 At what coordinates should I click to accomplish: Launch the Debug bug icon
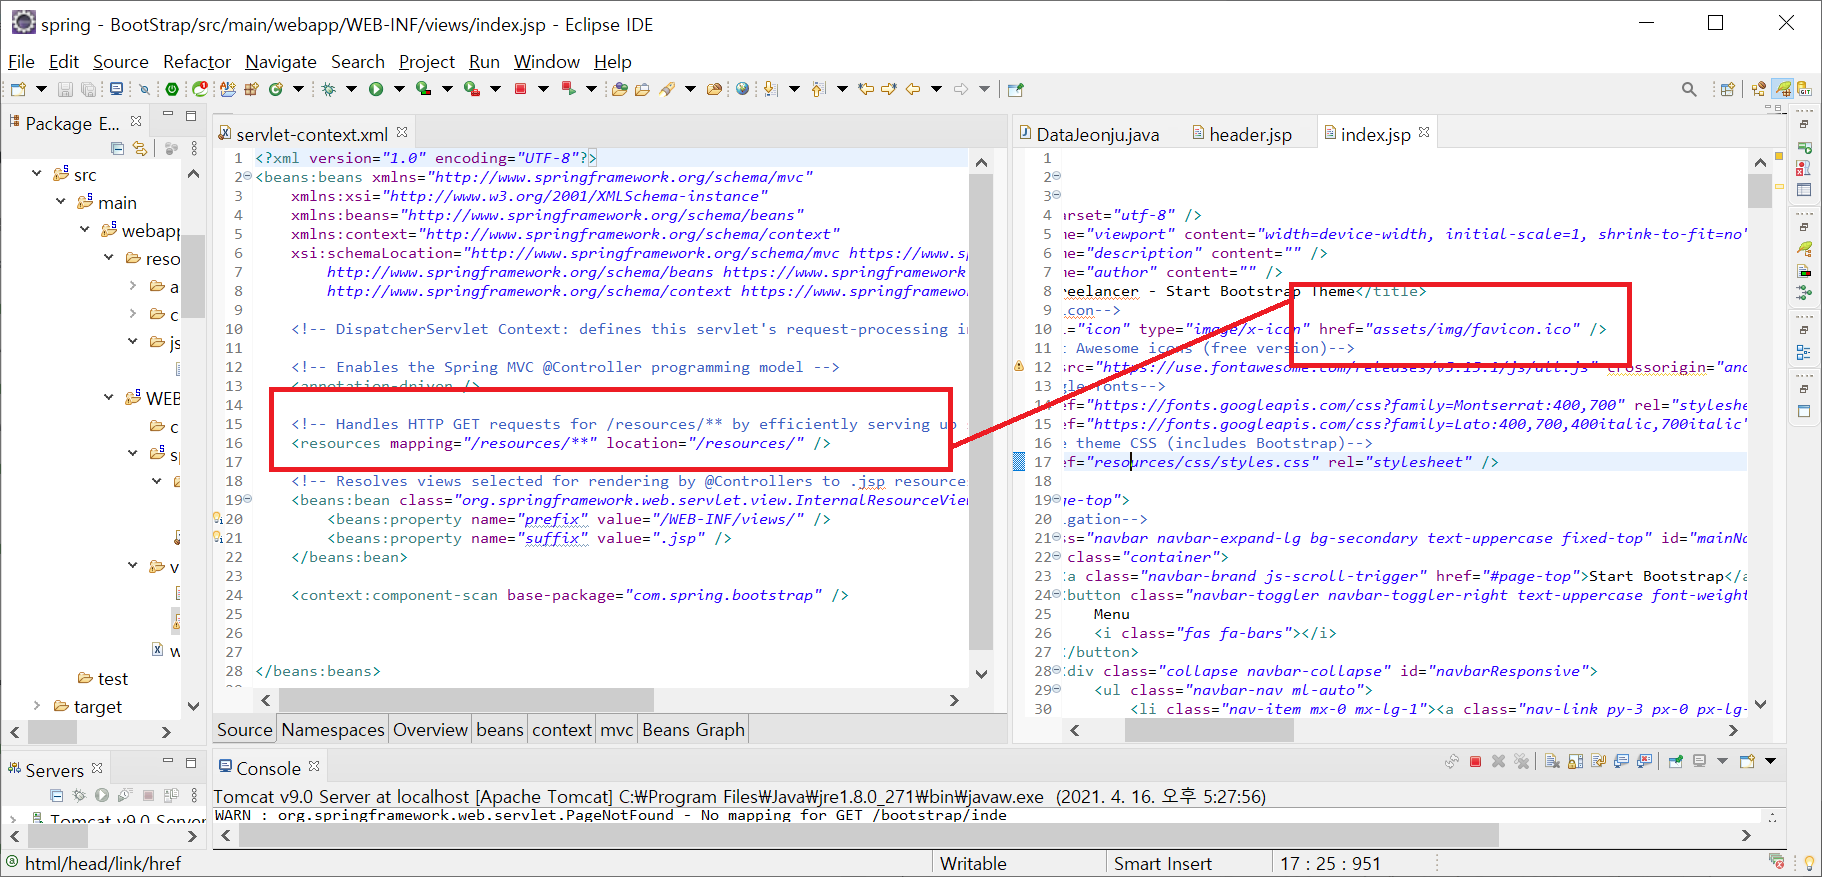pos(328,89)
